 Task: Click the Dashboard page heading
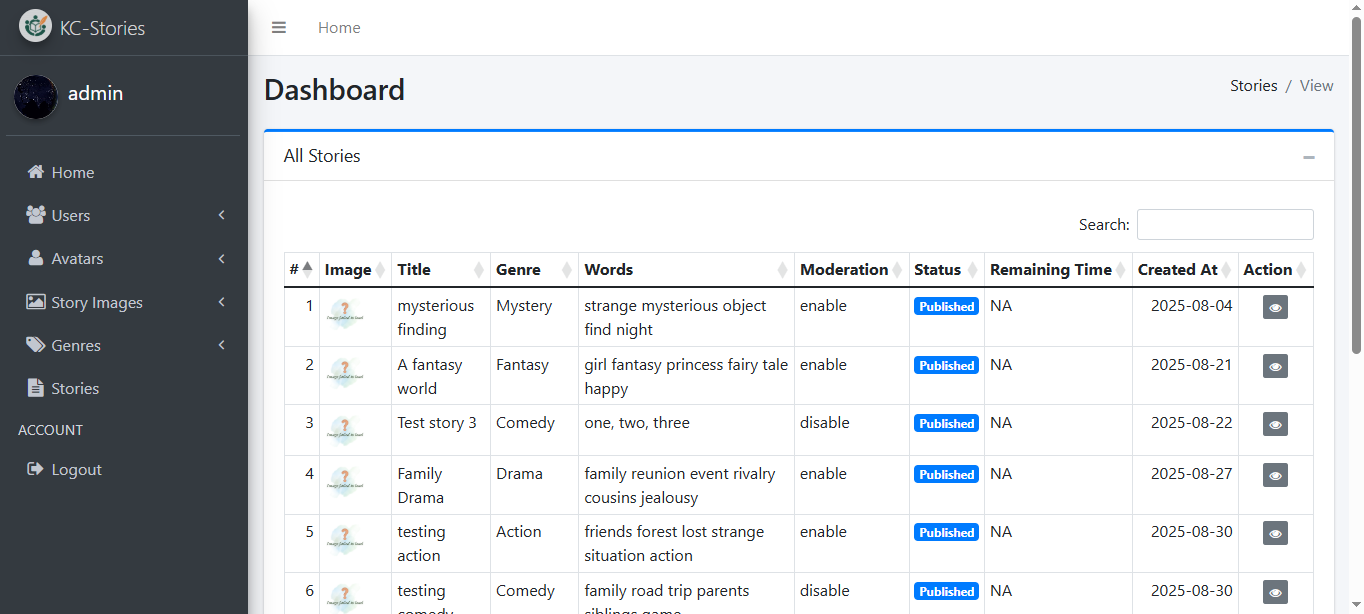tap(334, 90)
